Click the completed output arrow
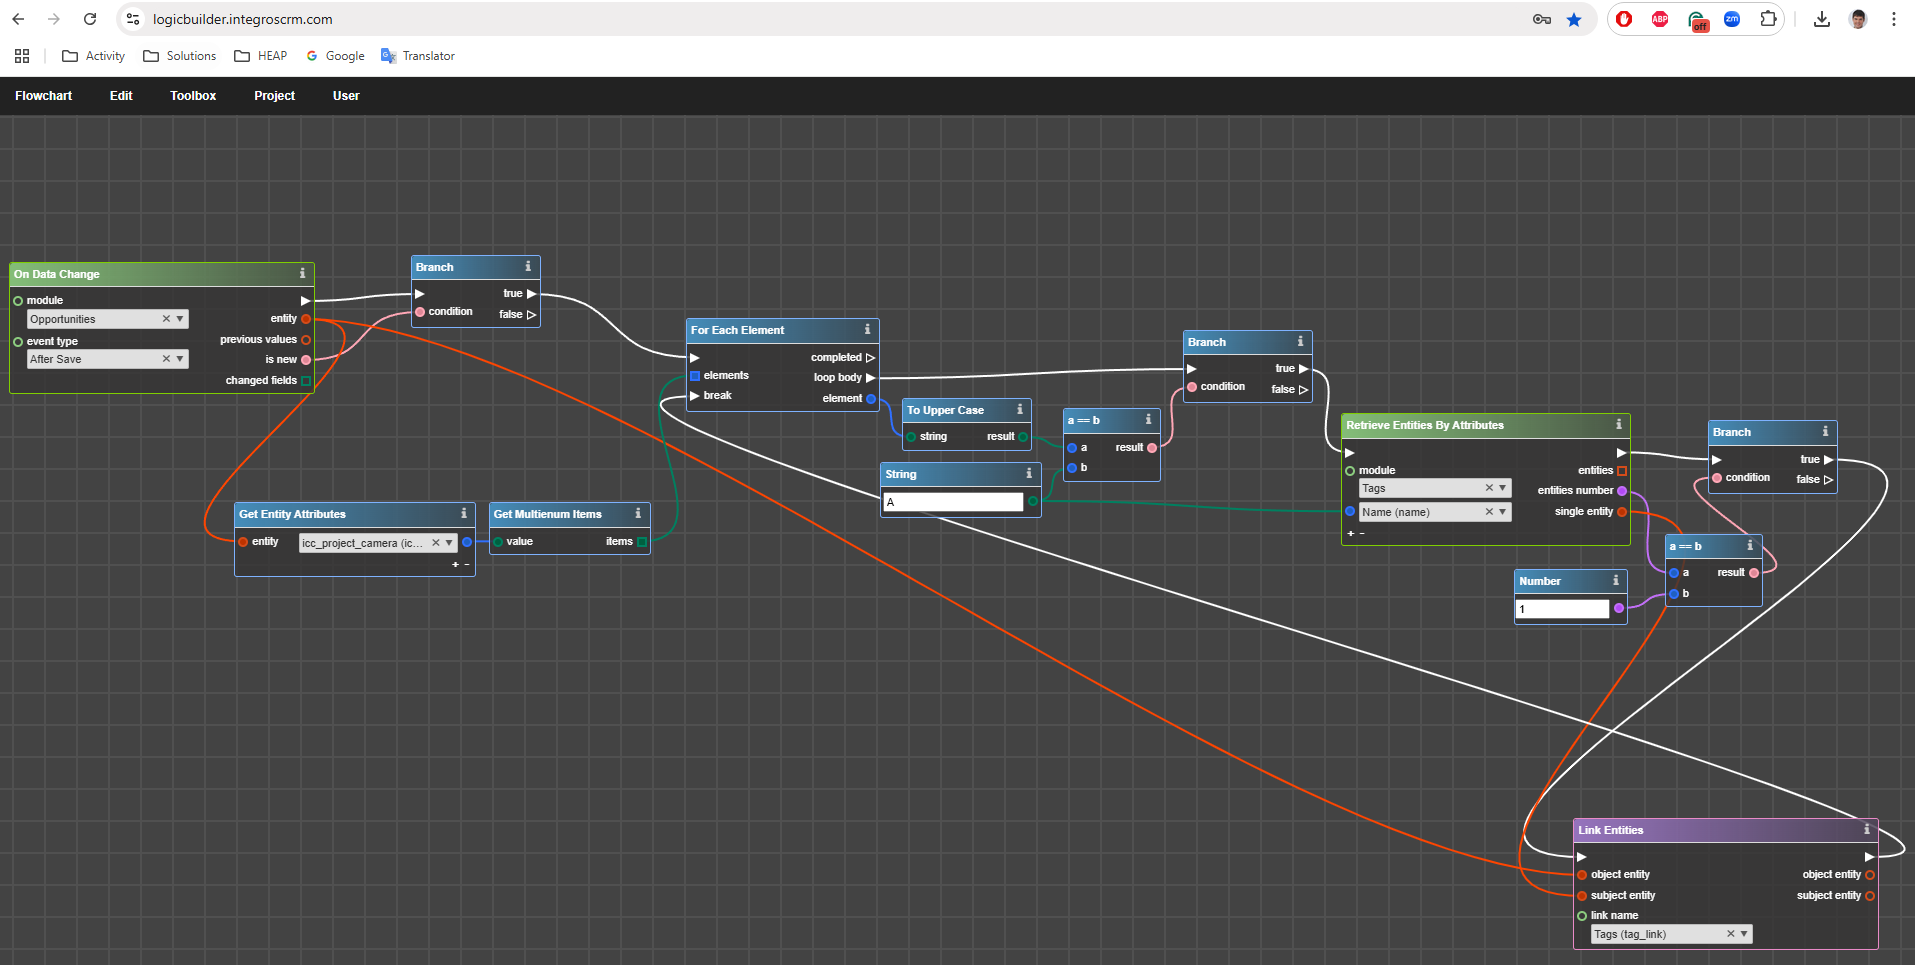The width and height of the screenshot is (1915, 965). [x=870, y=358]
